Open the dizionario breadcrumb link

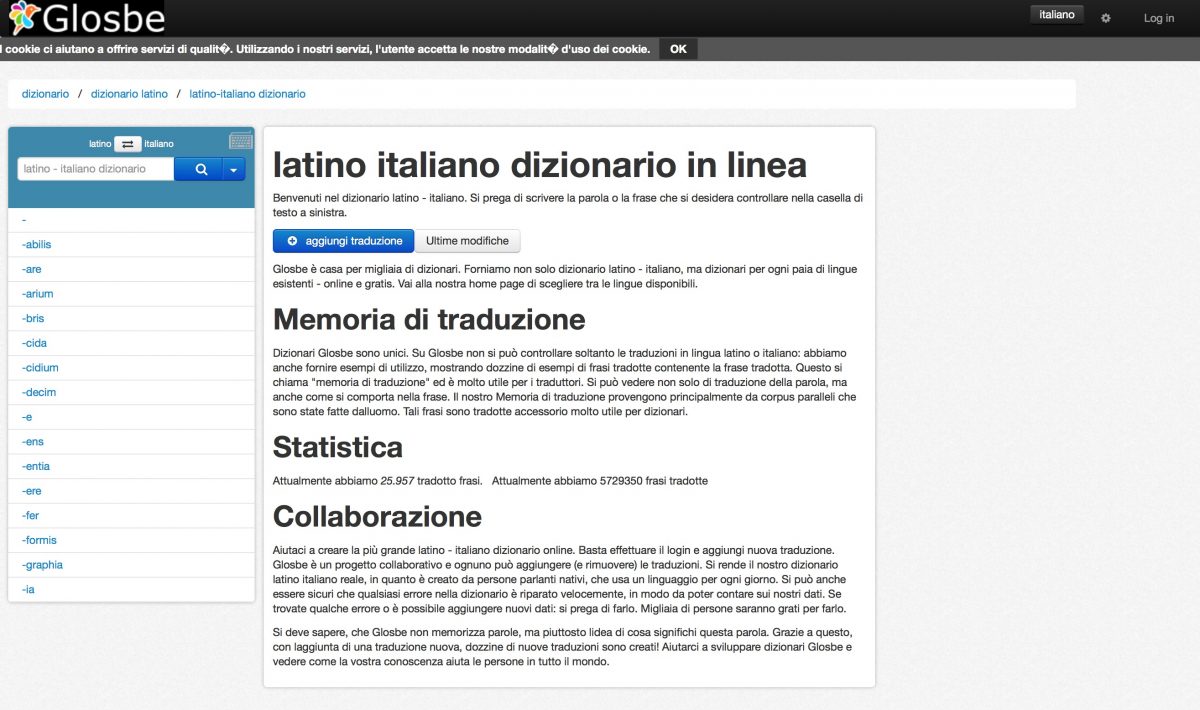pyautogui.click(x=46, y=94)
